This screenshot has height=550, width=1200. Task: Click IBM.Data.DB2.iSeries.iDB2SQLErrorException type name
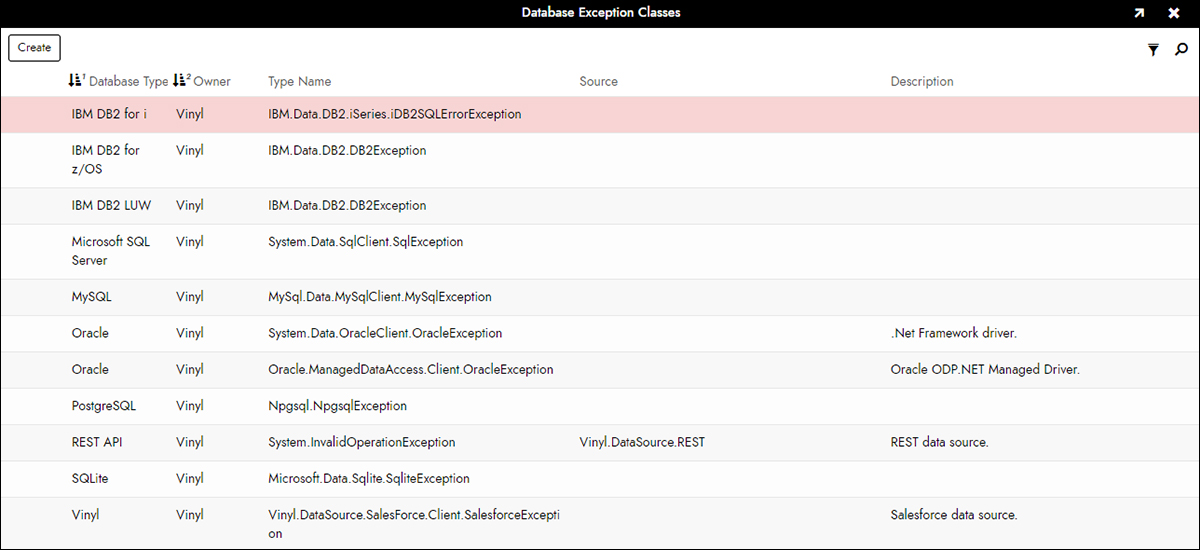point(395,114)
